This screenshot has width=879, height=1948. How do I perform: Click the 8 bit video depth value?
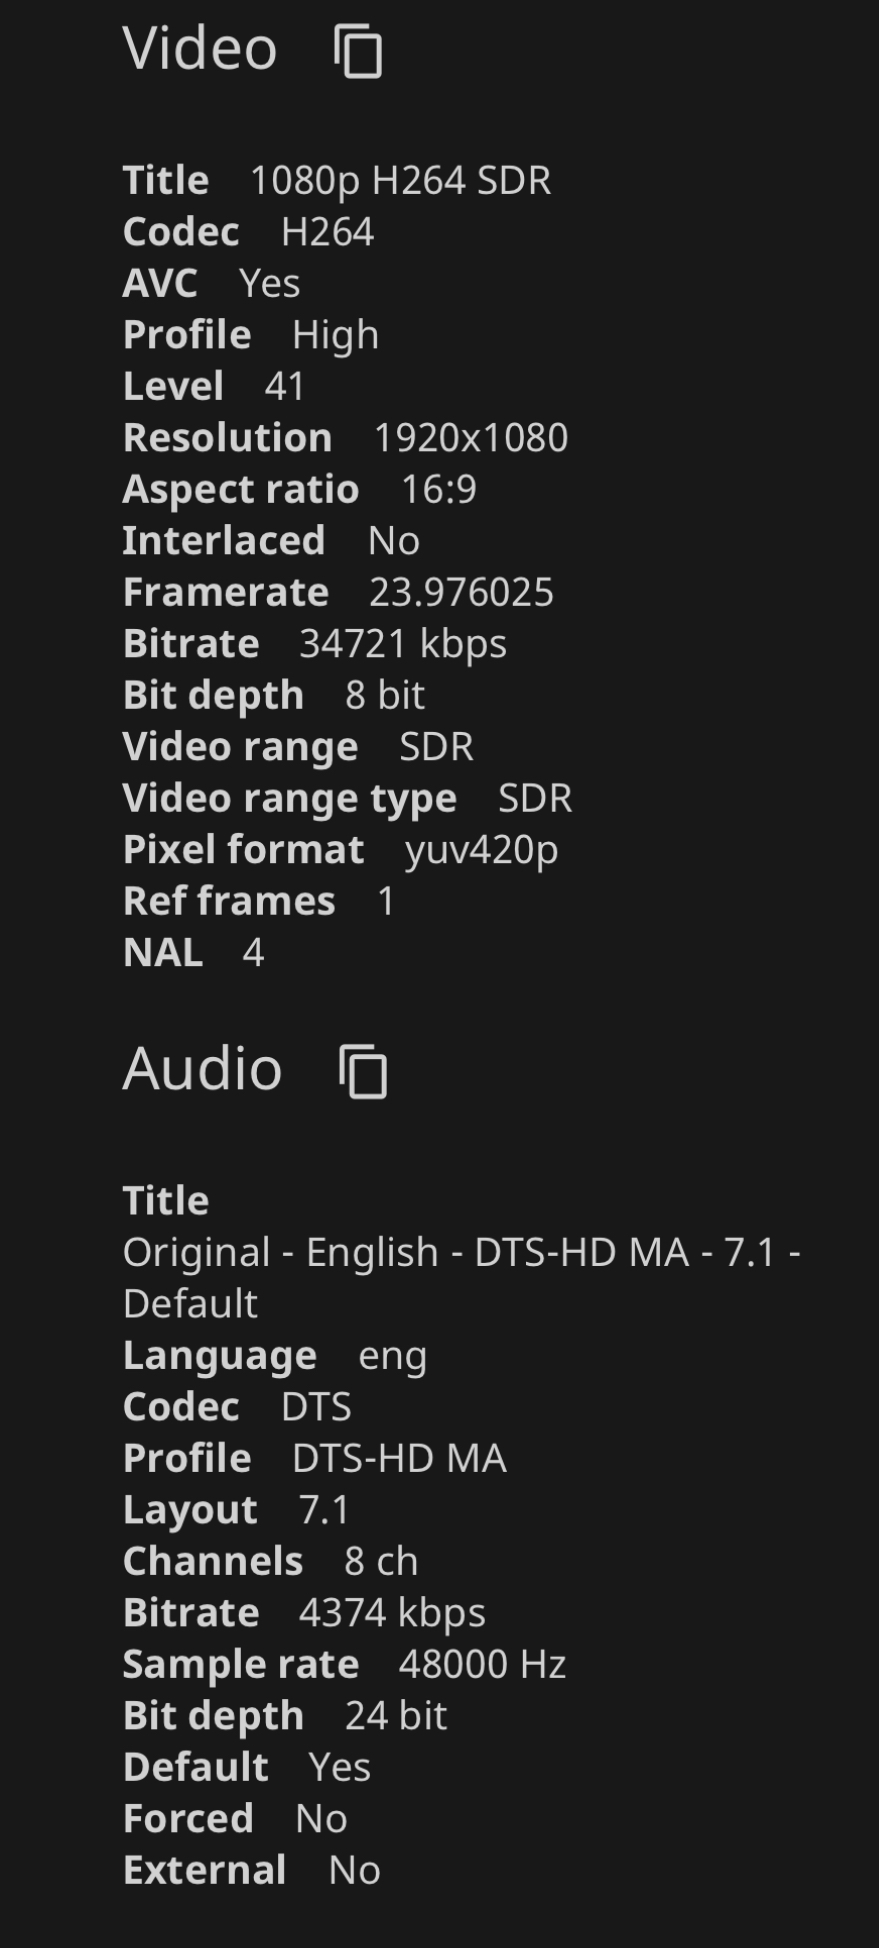coord(384,695)
